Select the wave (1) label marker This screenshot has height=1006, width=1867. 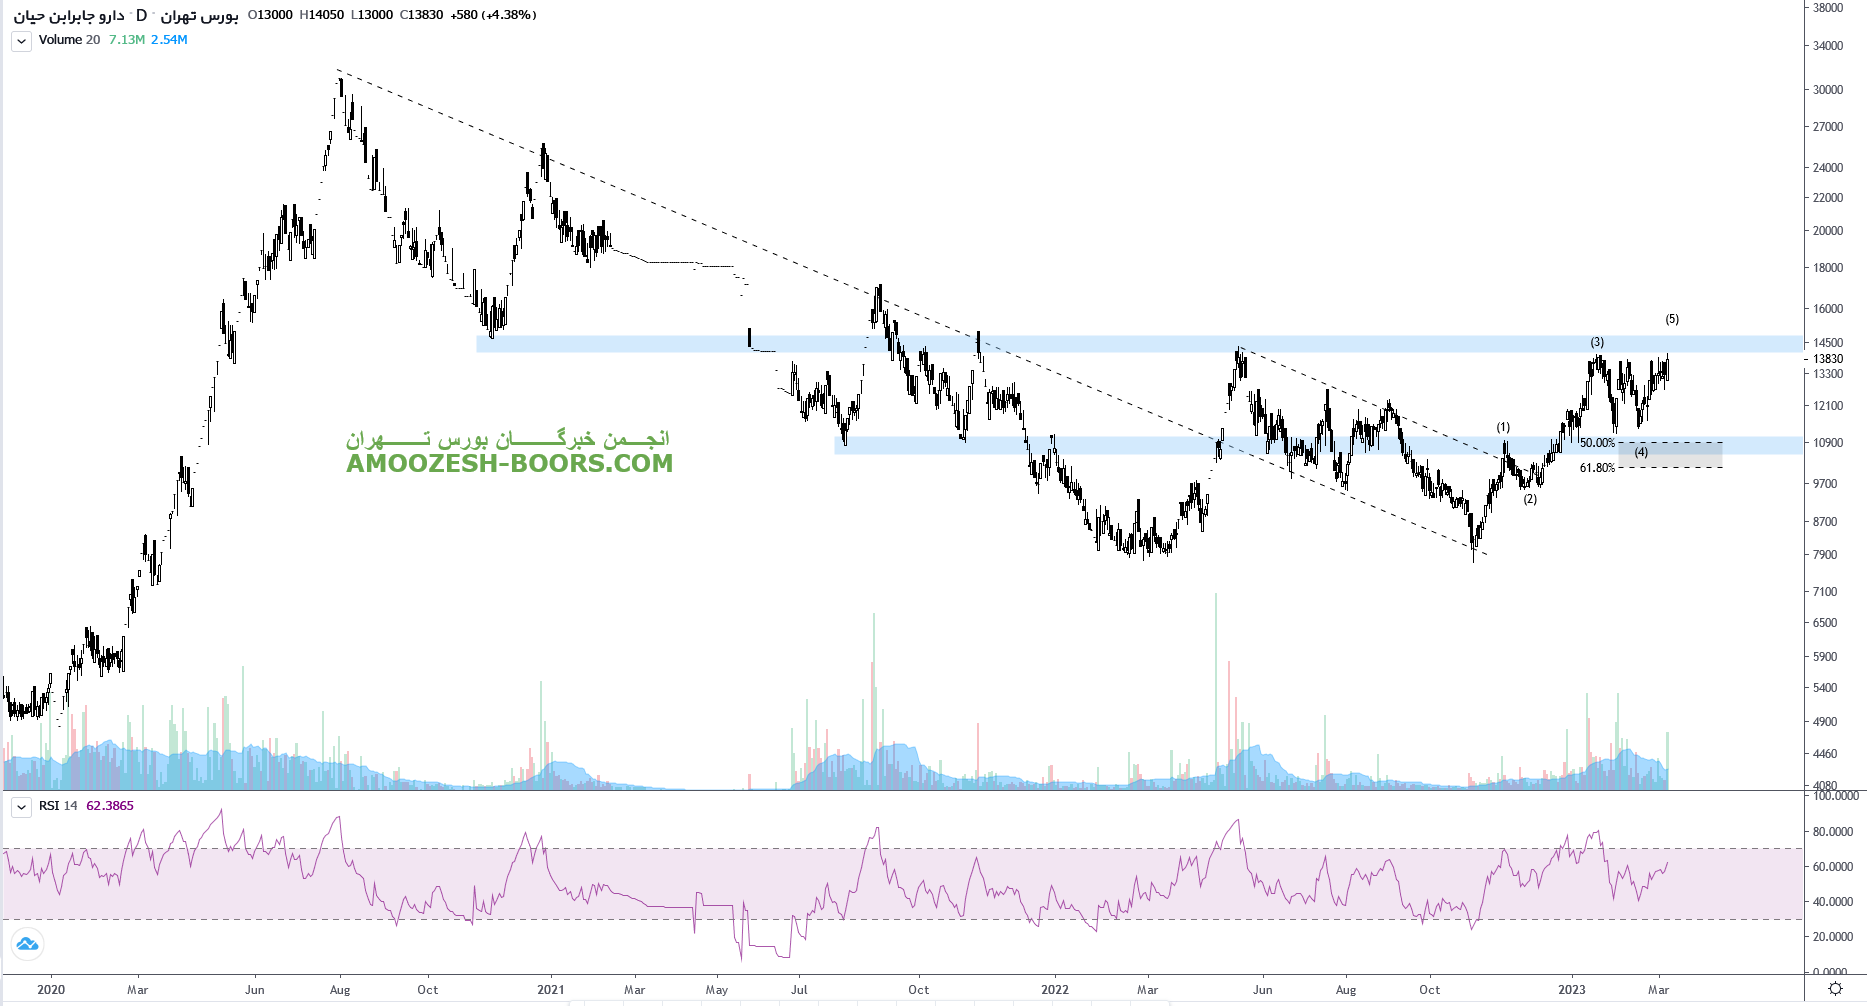point(1503,427)
